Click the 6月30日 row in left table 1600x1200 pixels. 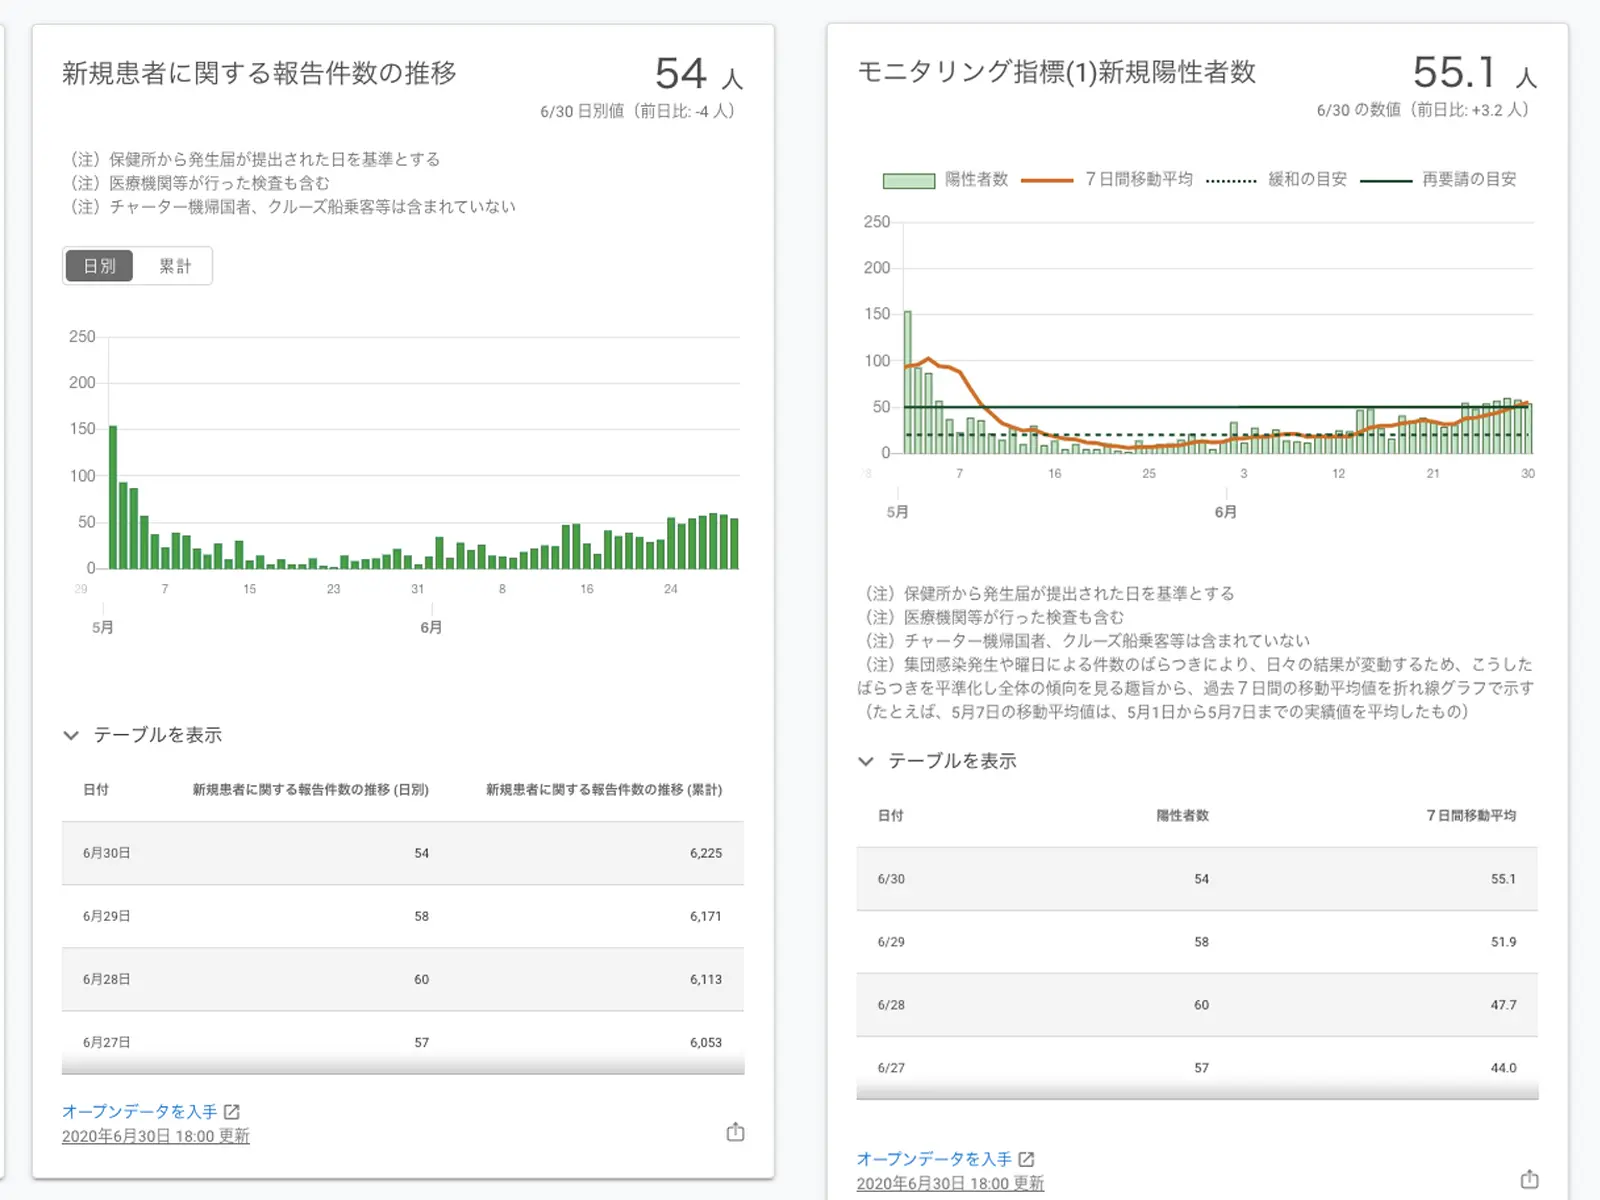point(403,853)
